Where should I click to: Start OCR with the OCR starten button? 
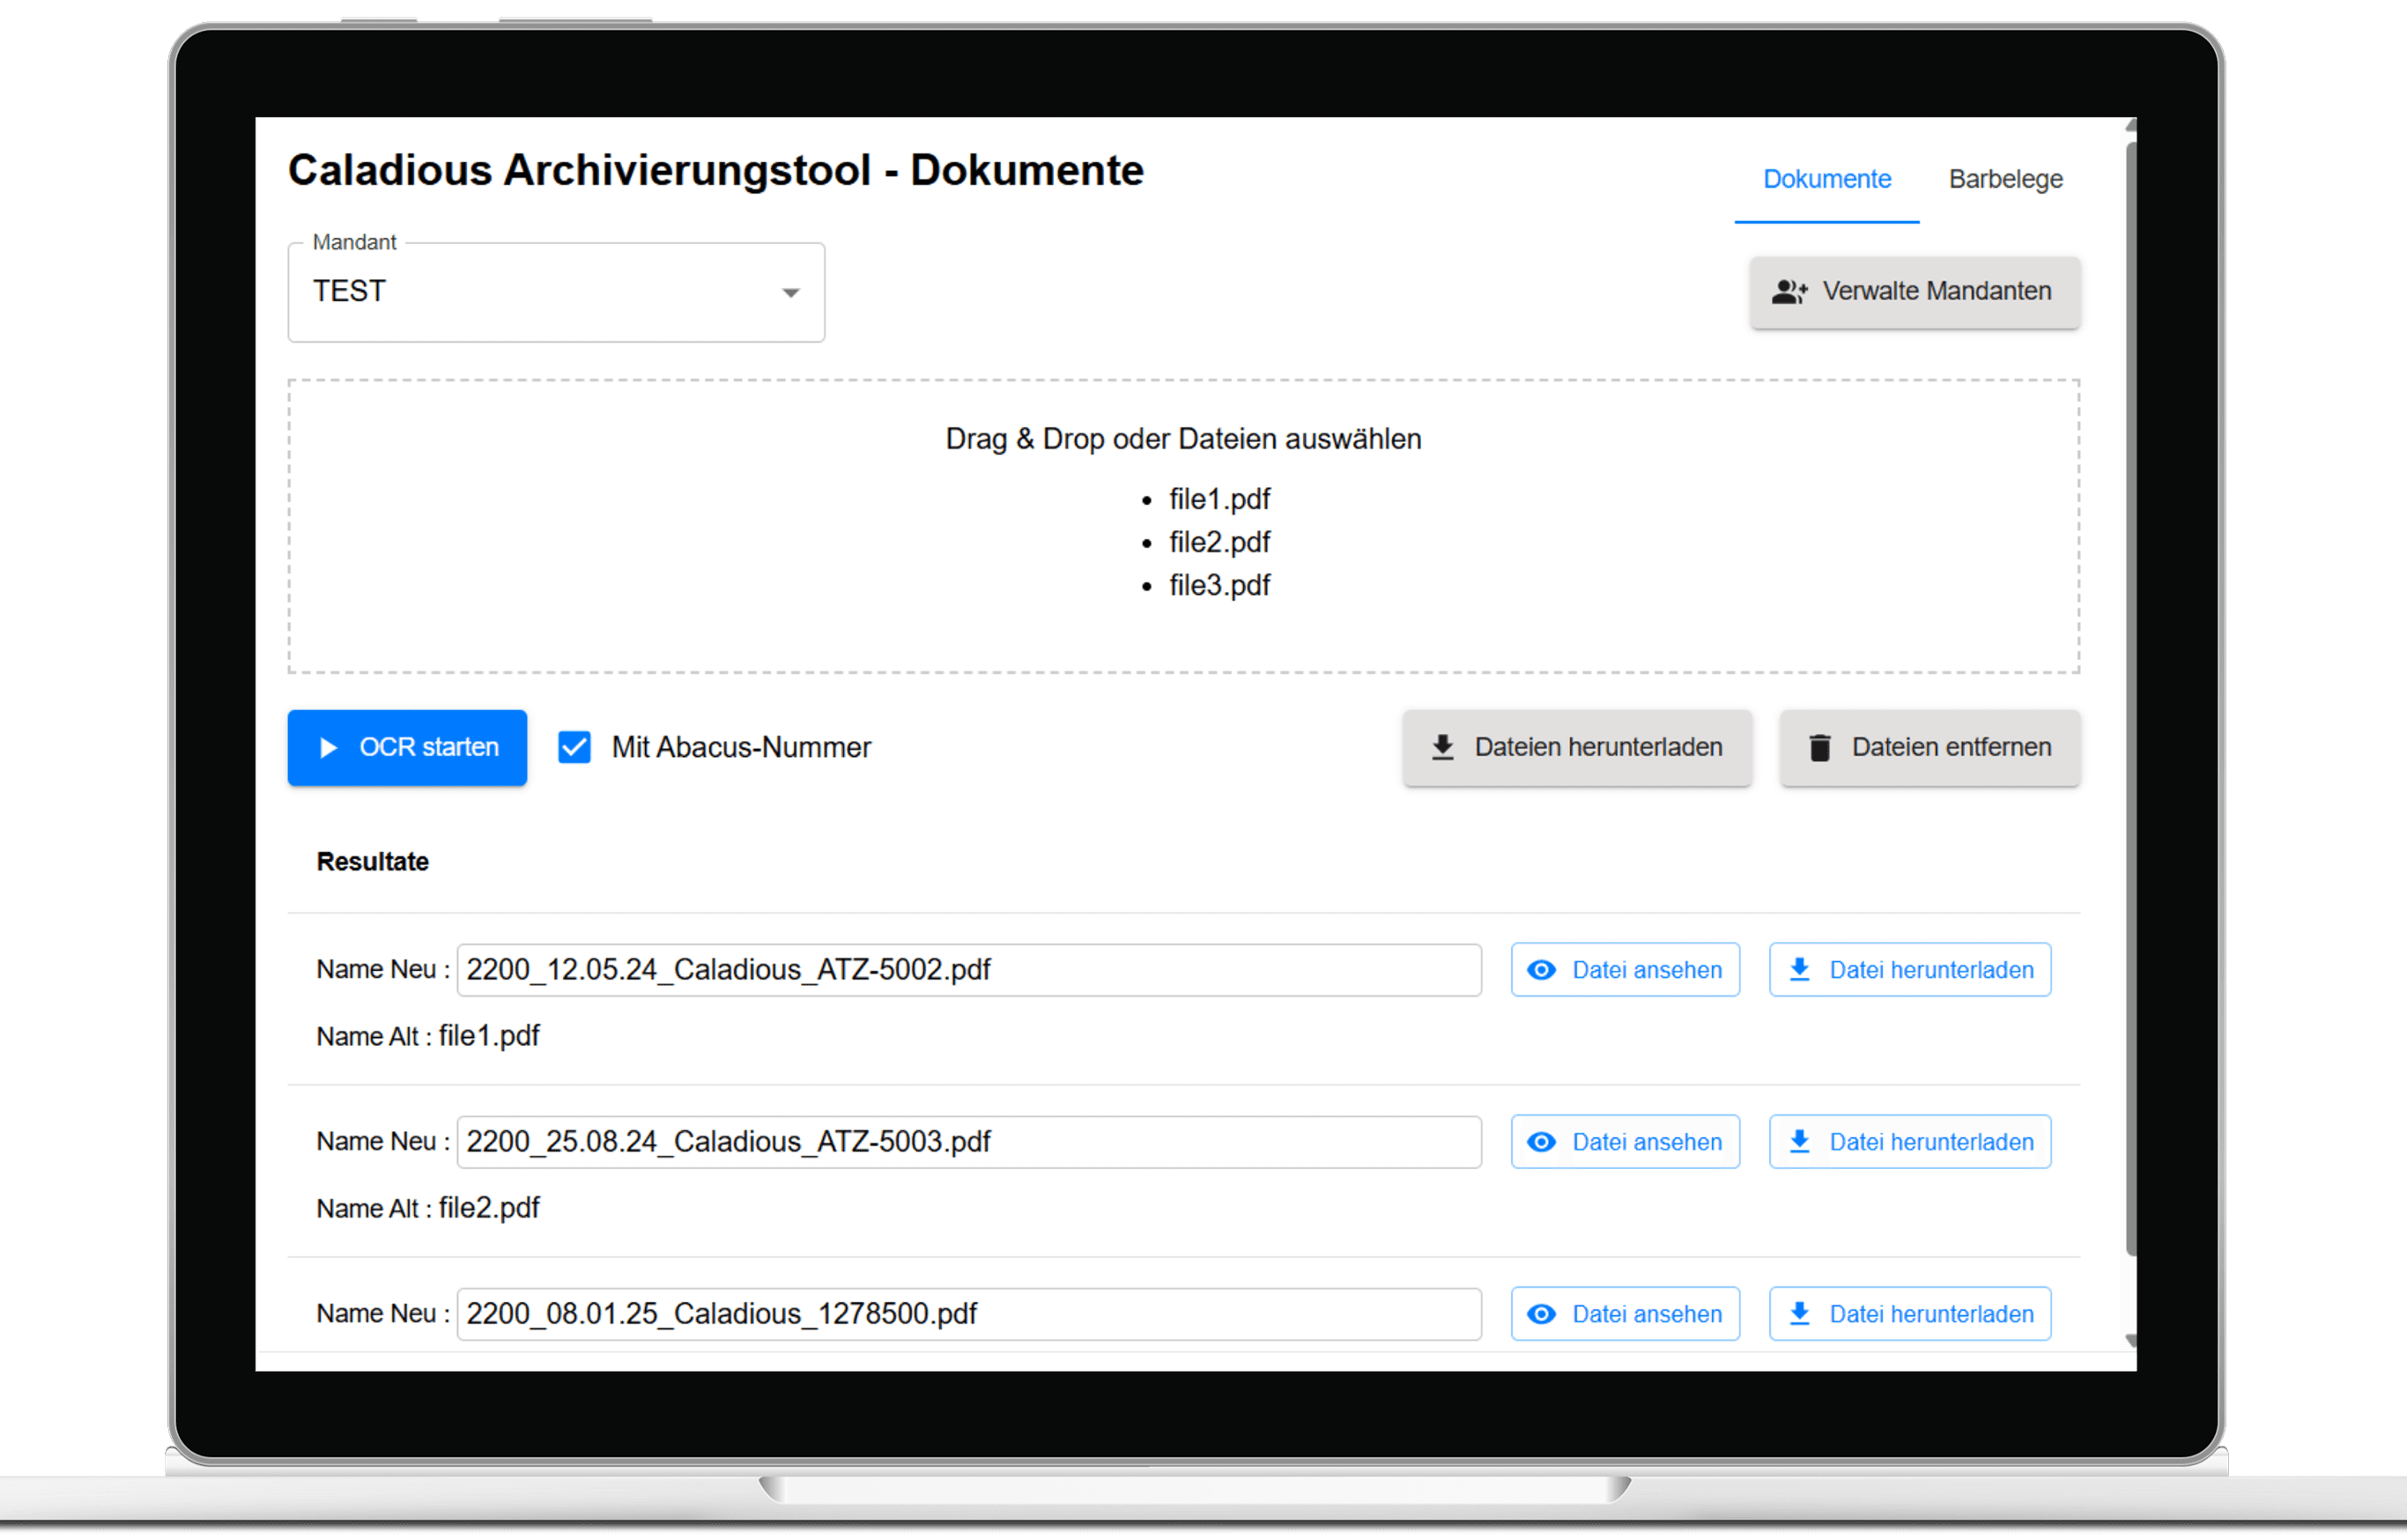pos(407,748)
